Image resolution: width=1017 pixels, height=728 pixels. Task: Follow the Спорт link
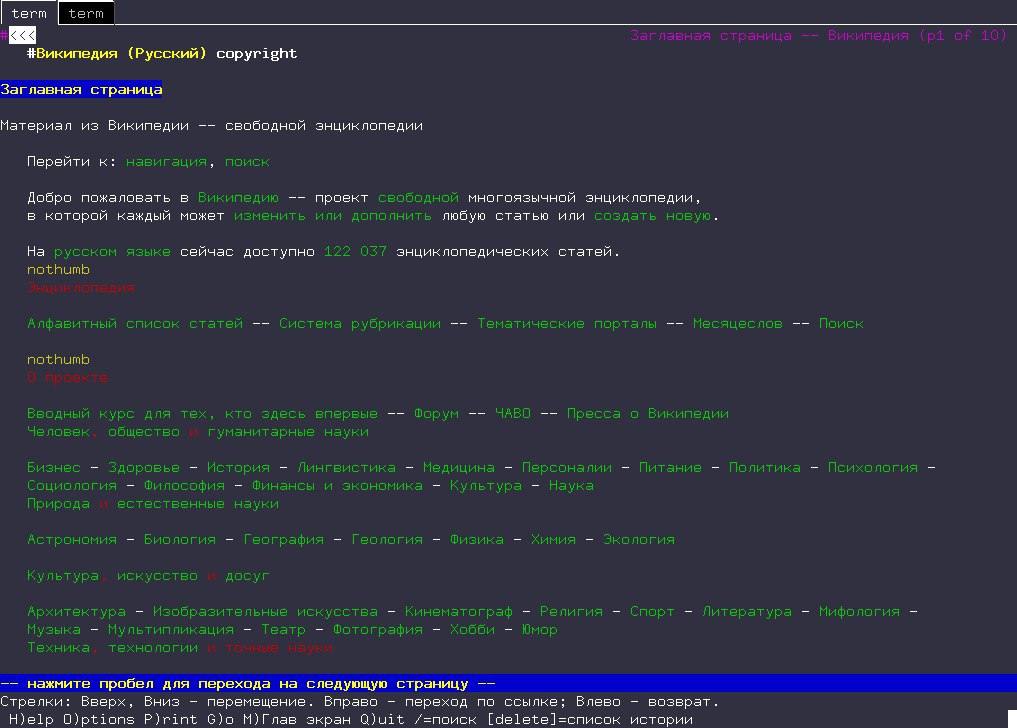652,611
